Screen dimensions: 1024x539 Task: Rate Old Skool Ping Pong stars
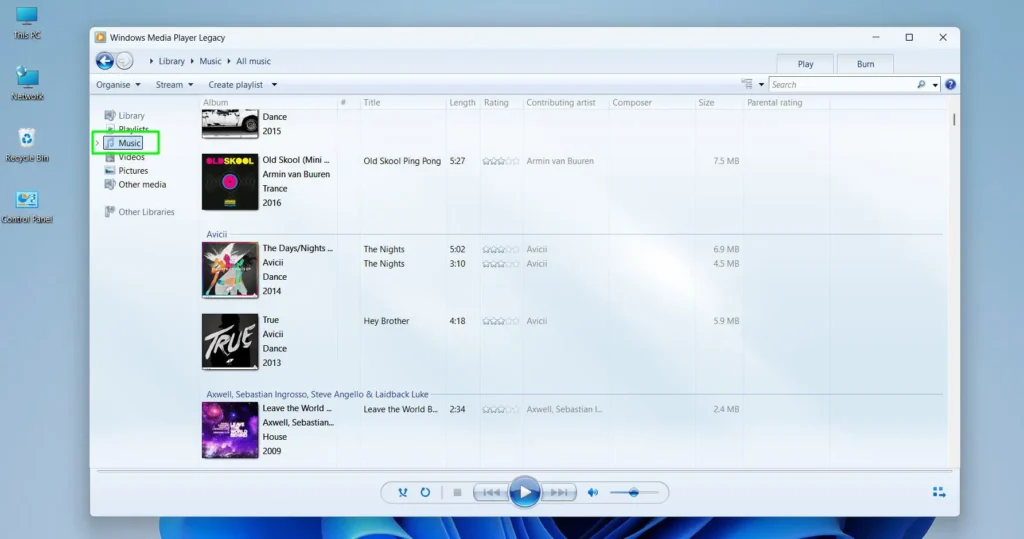[501, 161]
